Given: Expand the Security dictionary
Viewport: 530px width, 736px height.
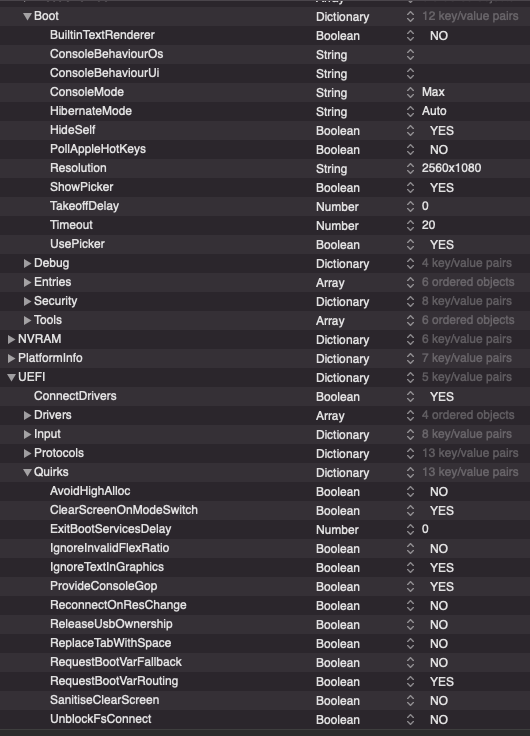Looking at the screenshot, I should pos(27,301).
